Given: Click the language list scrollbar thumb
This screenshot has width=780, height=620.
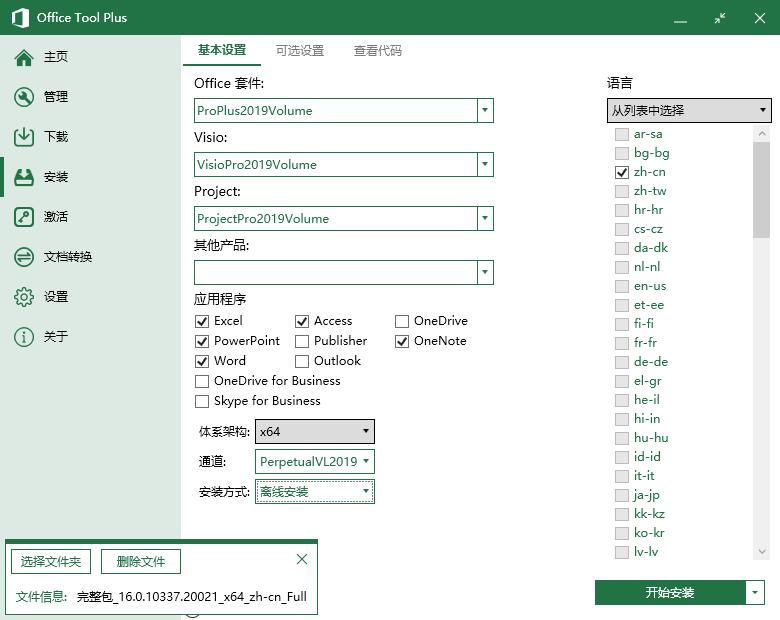Looking at the screenshot, I should point(762,190).
